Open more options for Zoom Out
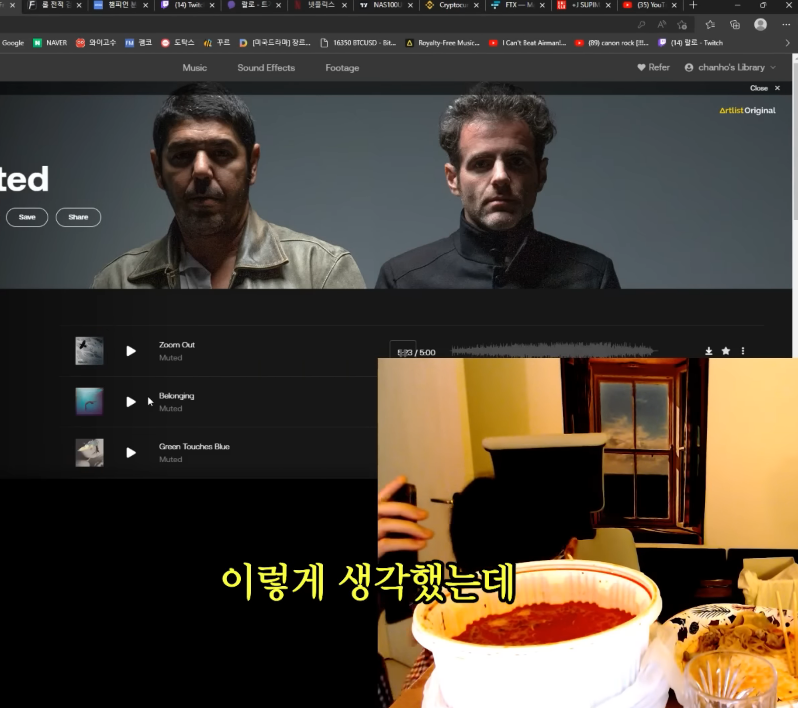 coord(743,351)
